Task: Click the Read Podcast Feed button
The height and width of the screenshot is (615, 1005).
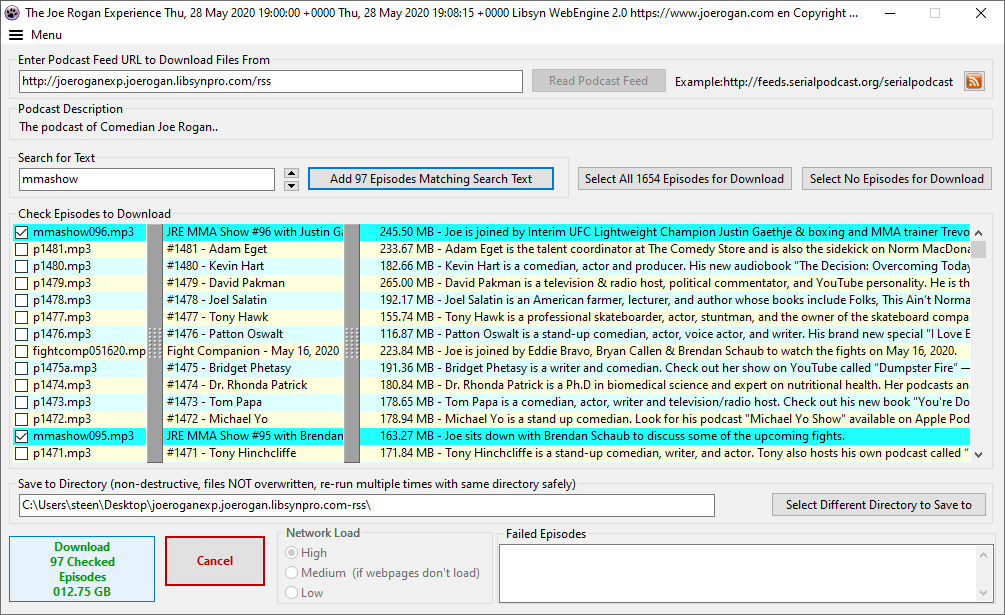Action: 598,81
